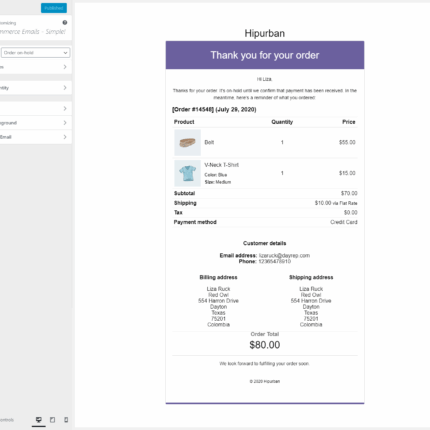Click the customer phone number

275,261
